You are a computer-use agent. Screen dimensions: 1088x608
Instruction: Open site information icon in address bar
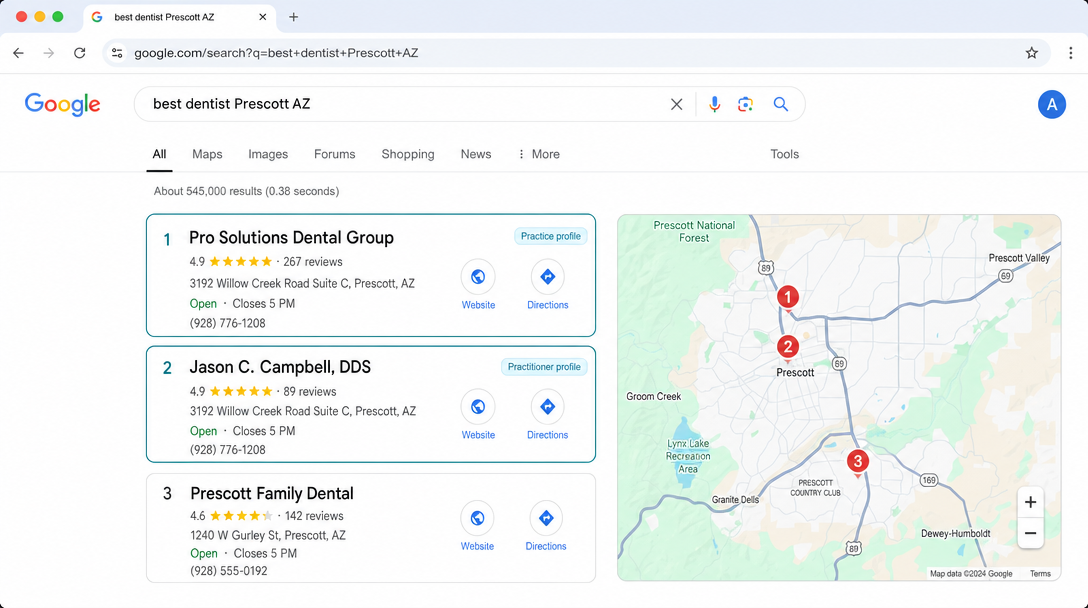pos(117,53)
